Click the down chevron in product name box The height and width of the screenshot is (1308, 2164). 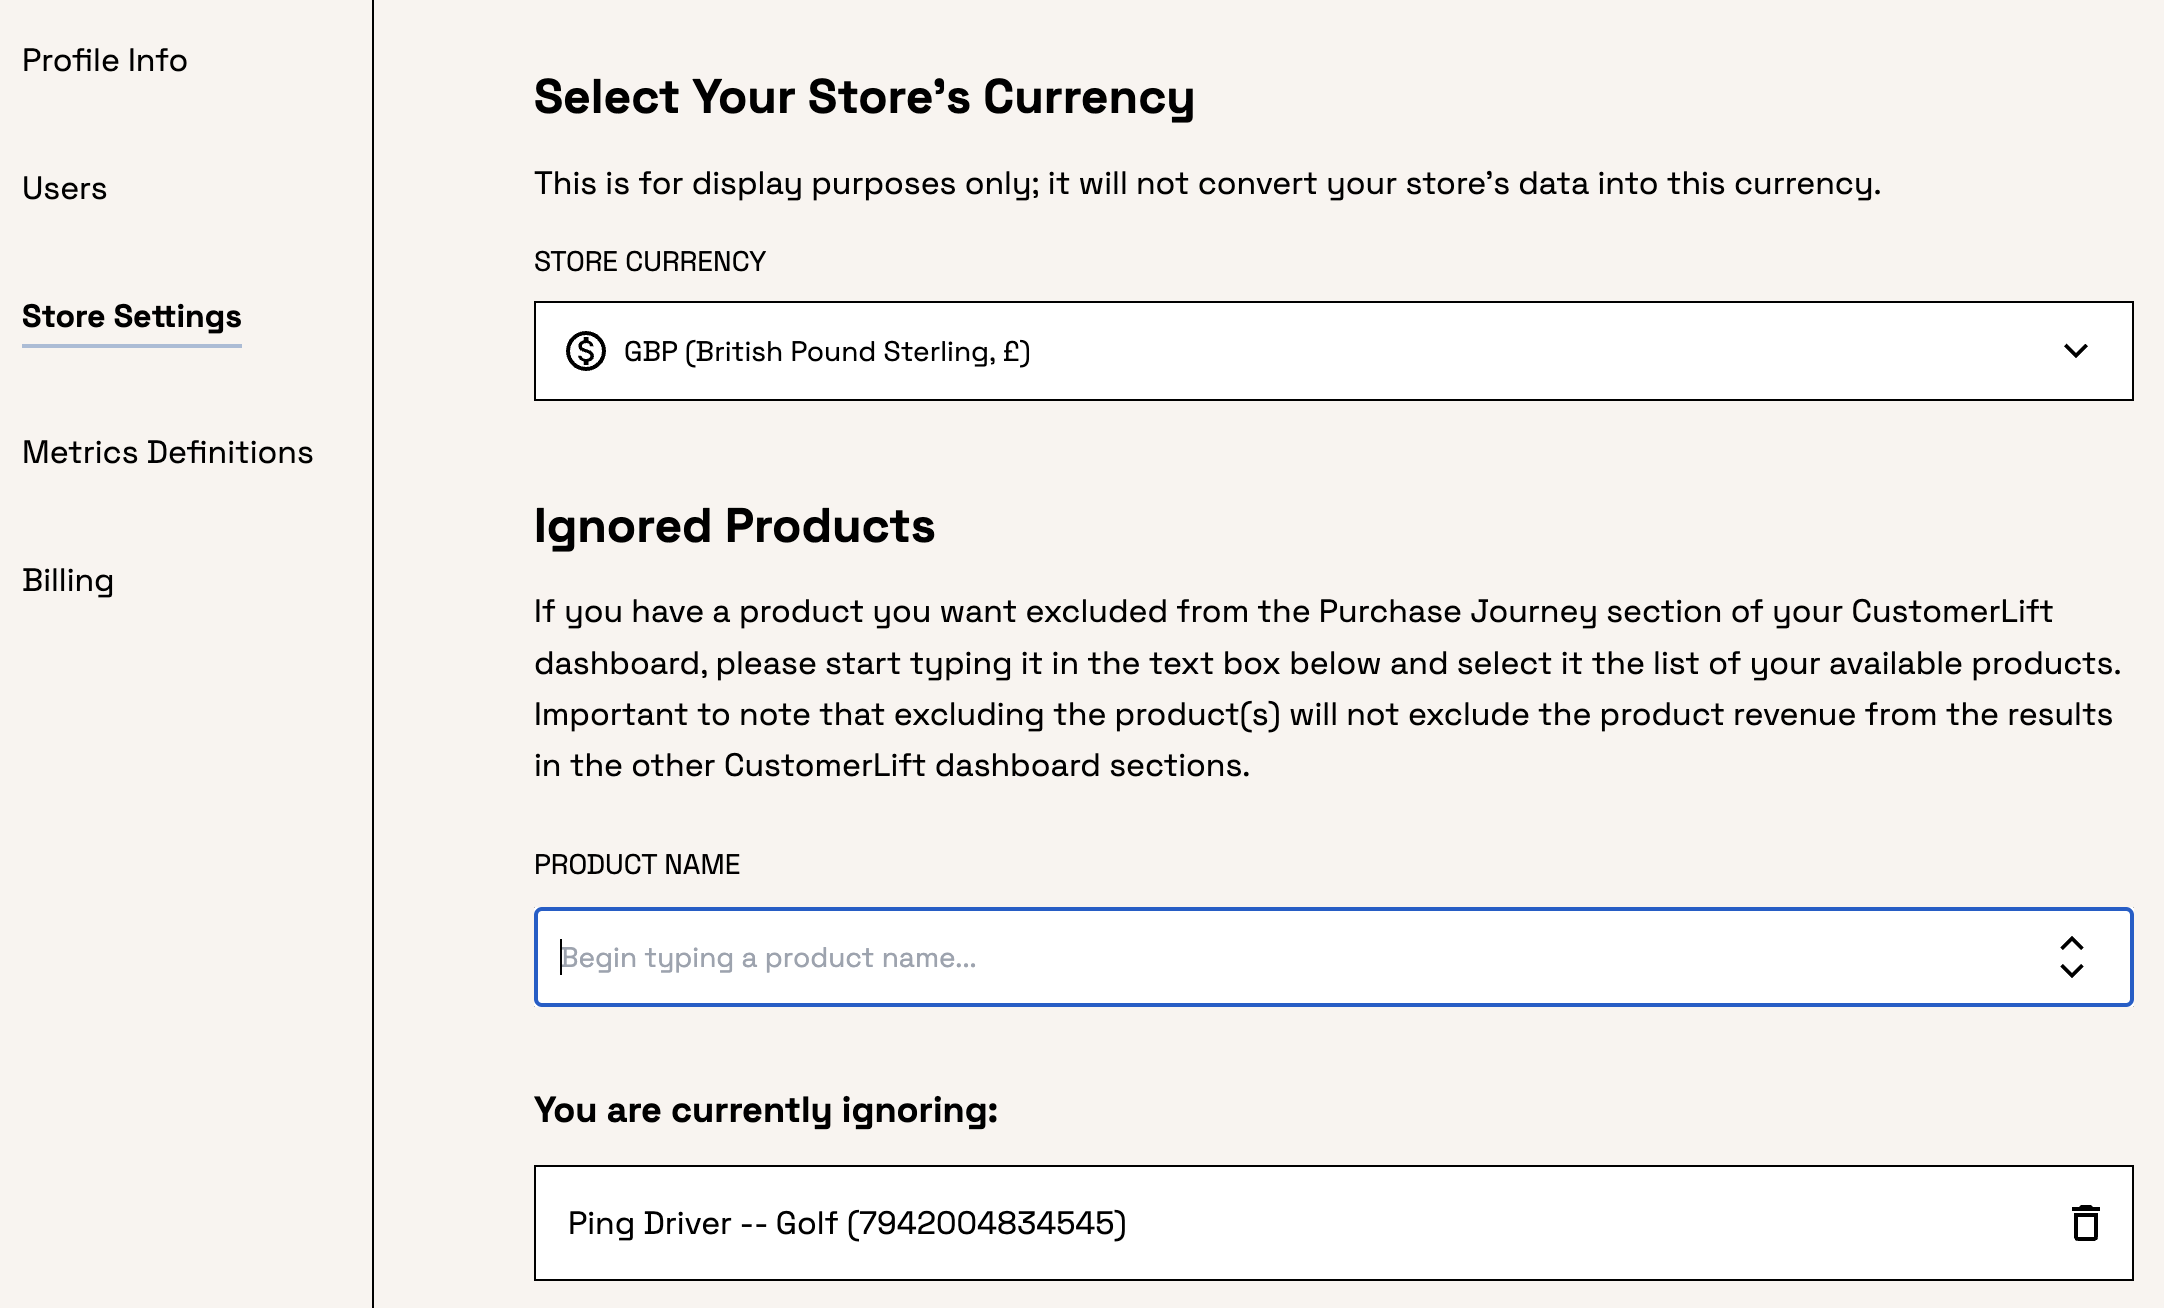click(x=2072, y=971)
